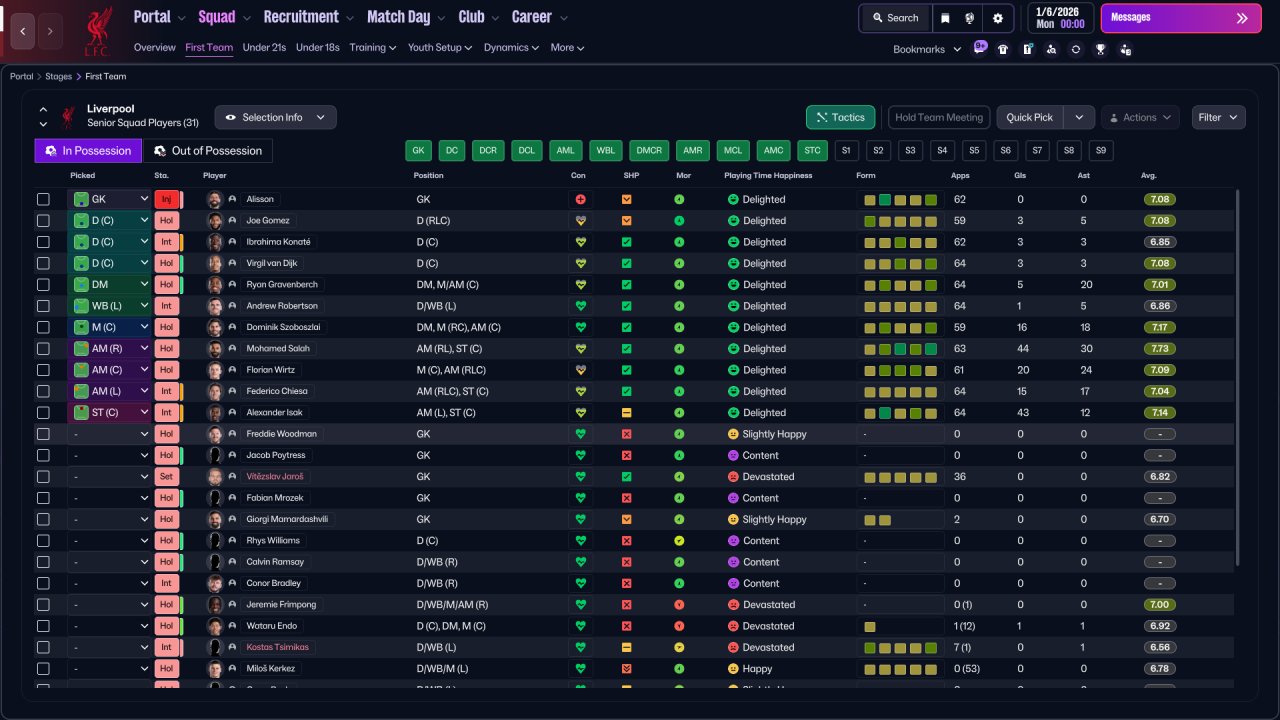
Task: Open Alexander Isak's ST (C) picked dropdown
Action: tap(110, 413)
